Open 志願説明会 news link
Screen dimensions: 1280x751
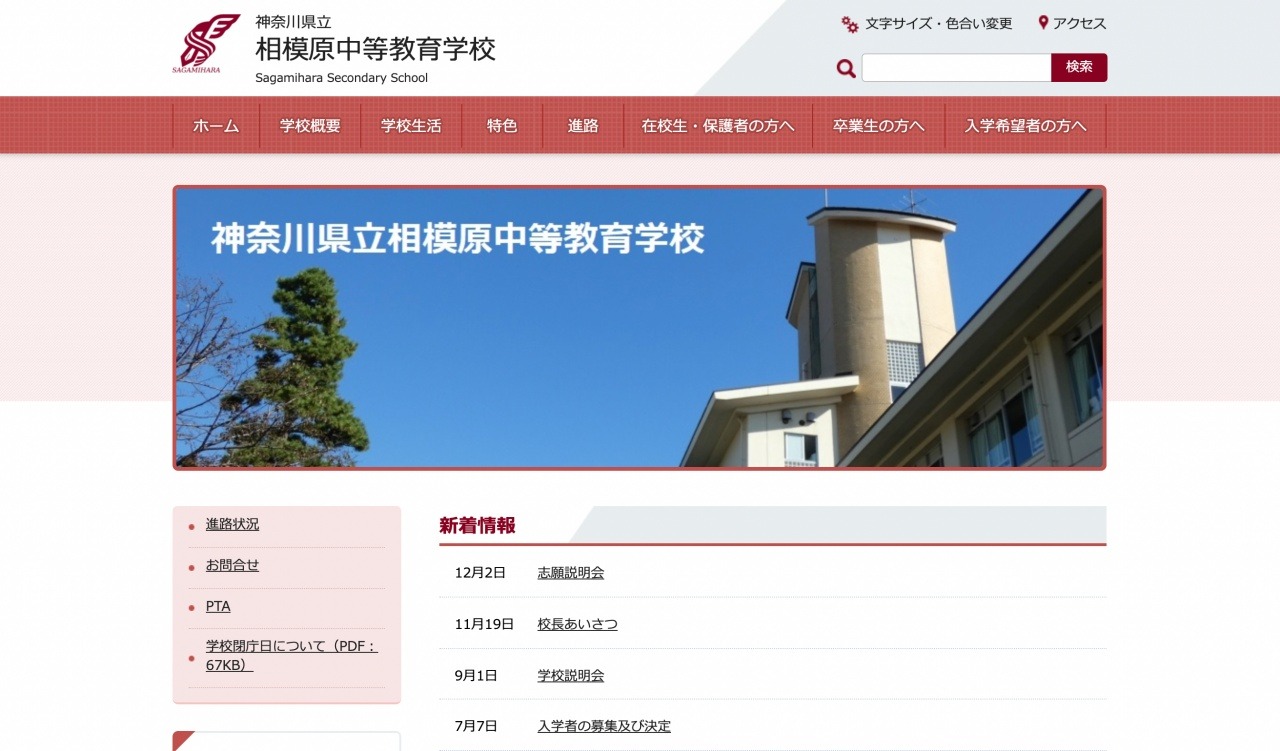pyautogui.click(x=571, y=573)
